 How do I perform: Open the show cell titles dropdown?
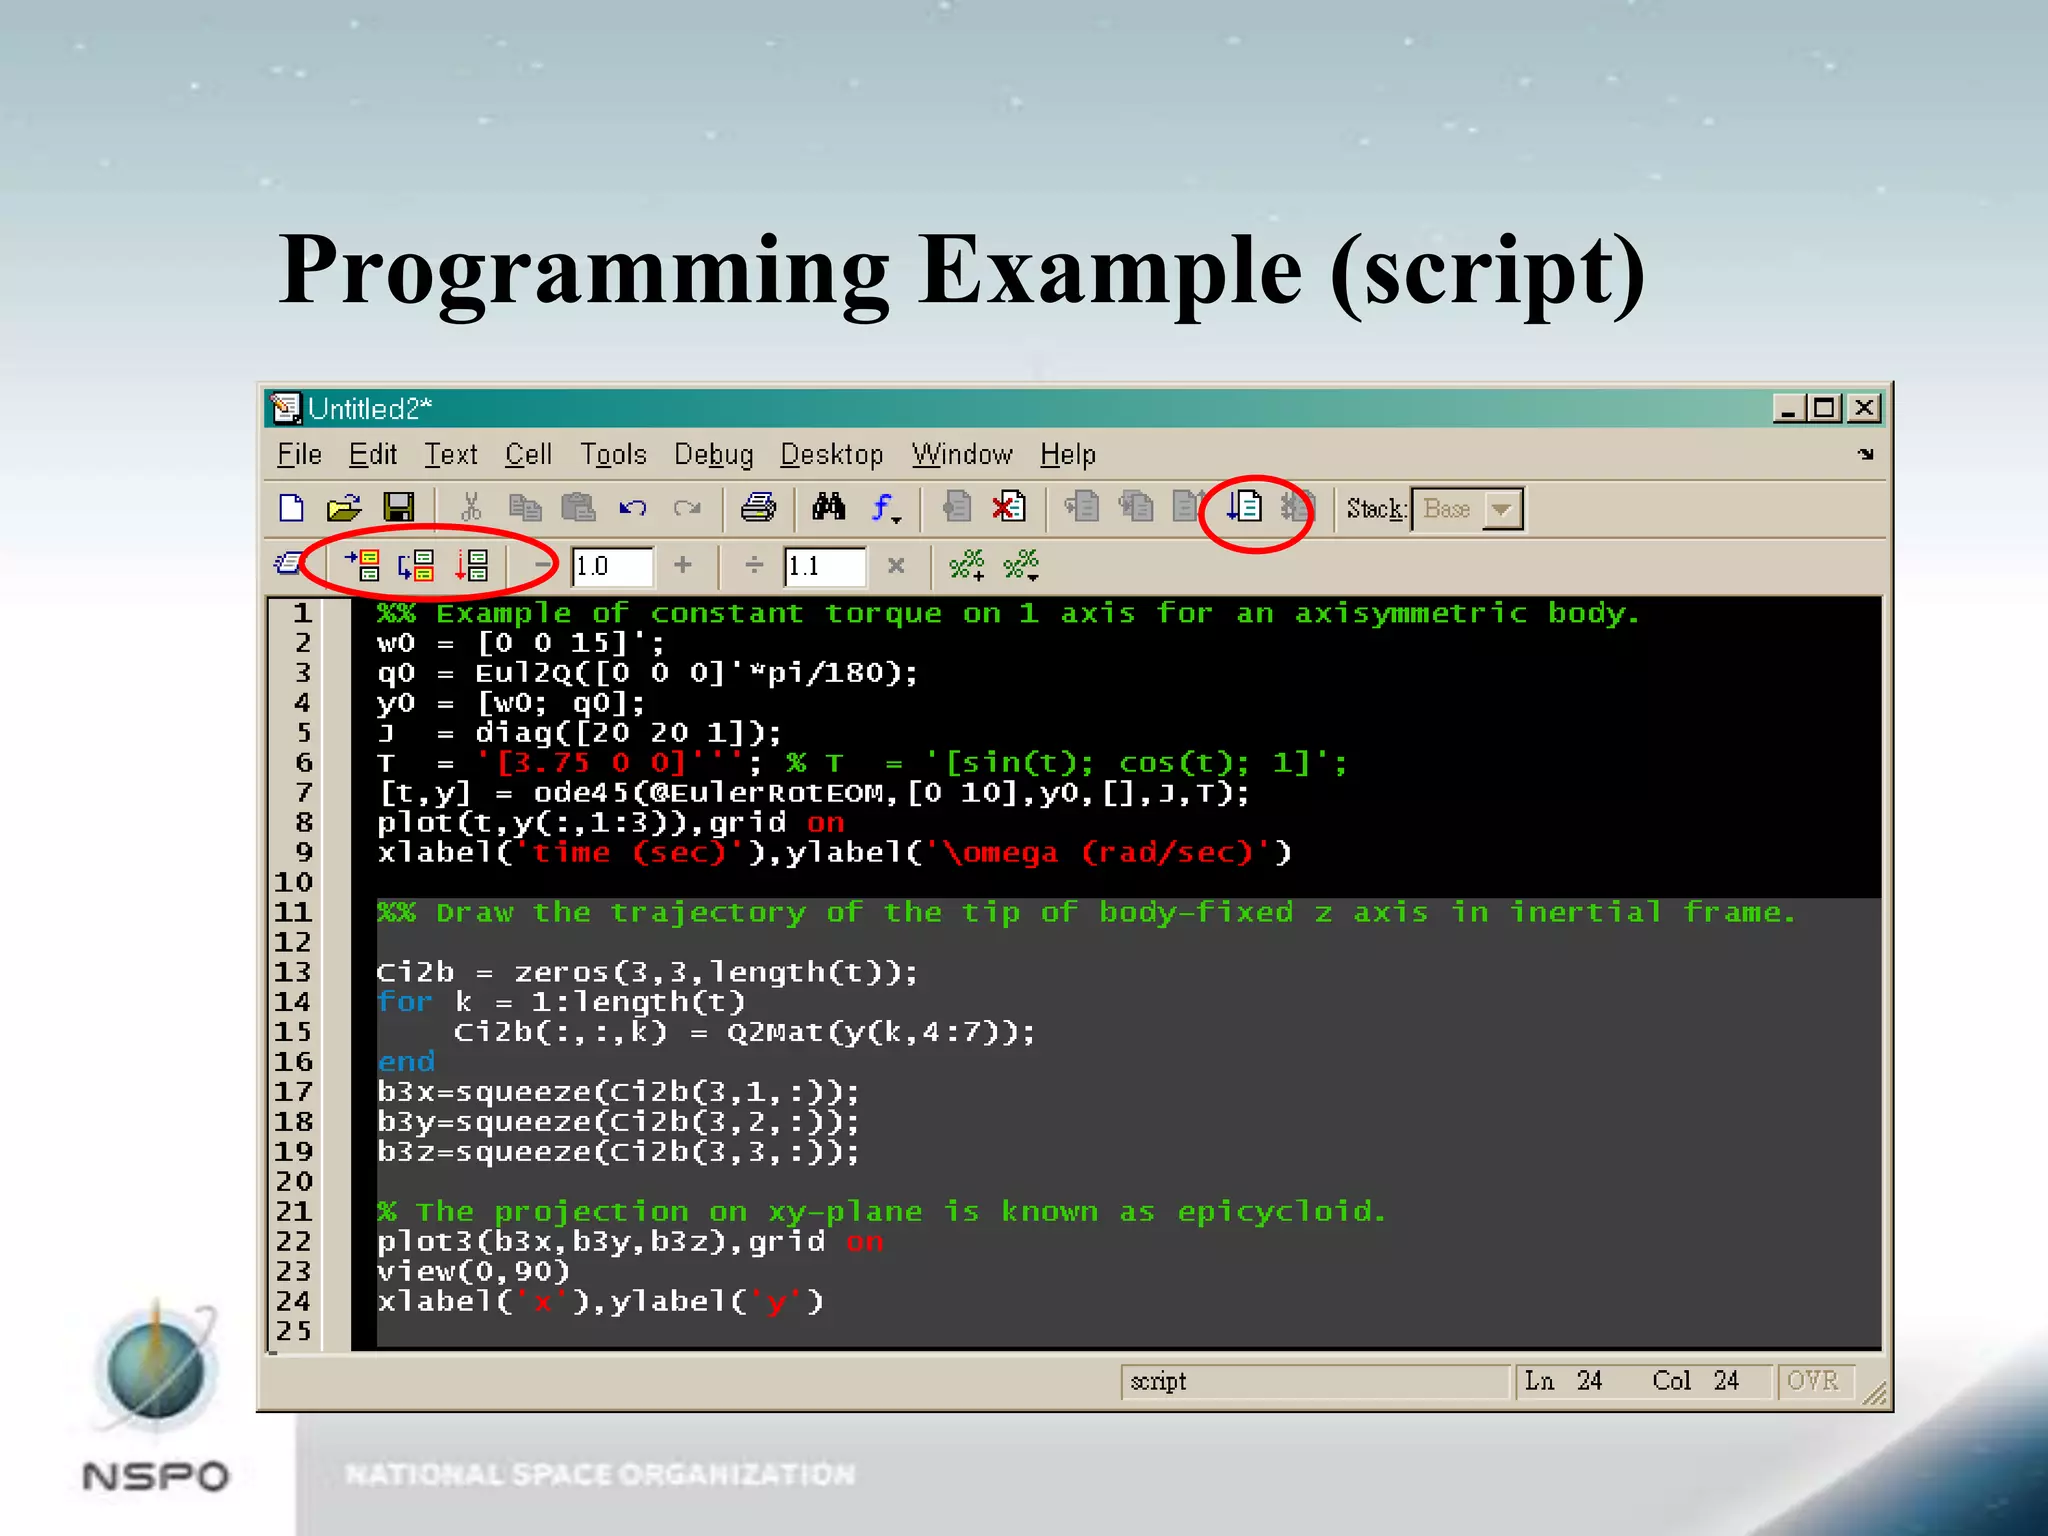[1022, 566]
